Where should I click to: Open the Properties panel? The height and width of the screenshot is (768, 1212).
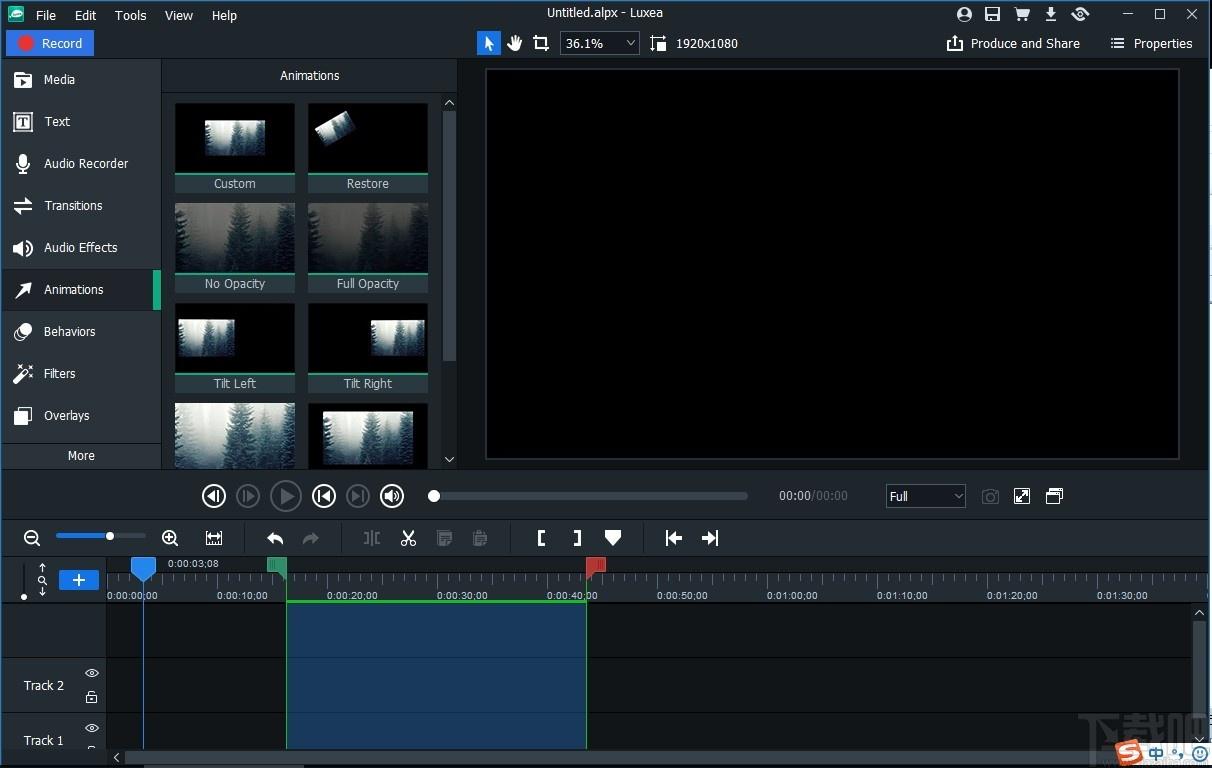[x=1151, y=43]
